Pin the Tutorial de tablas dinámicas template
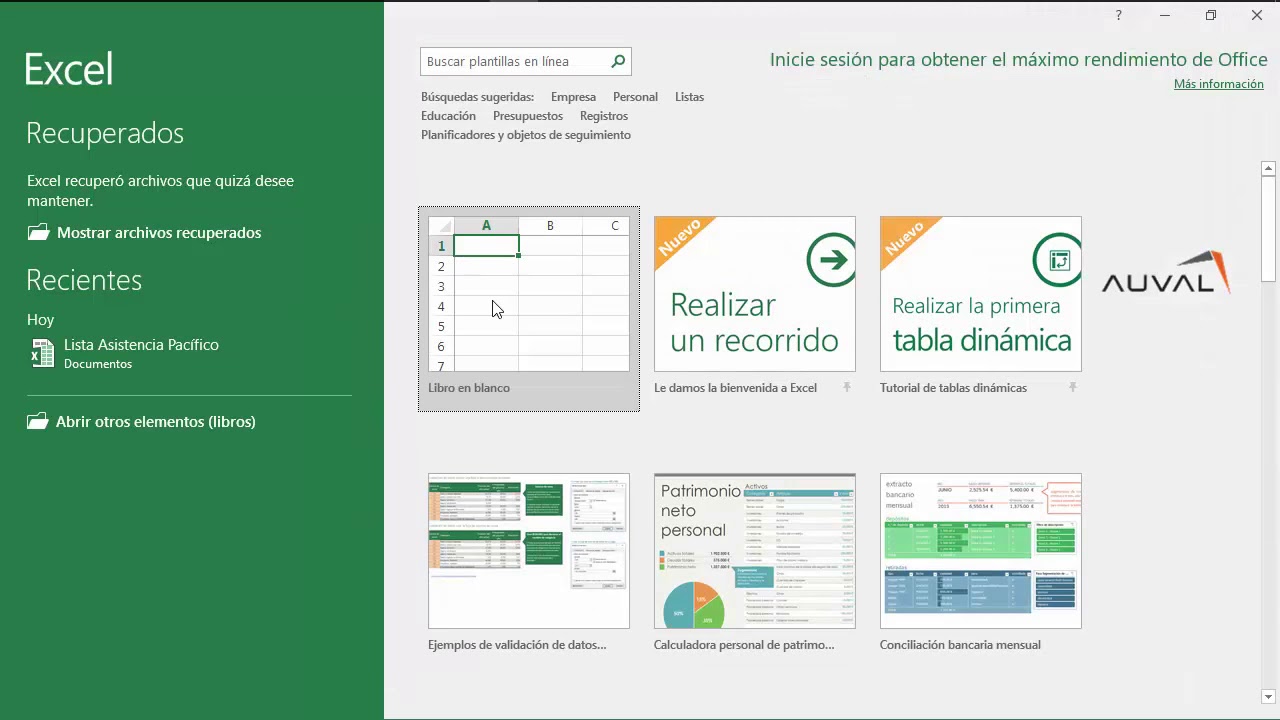Image resolution: width=1280 pixels, height=720 pixels. tap(1073, 388)
